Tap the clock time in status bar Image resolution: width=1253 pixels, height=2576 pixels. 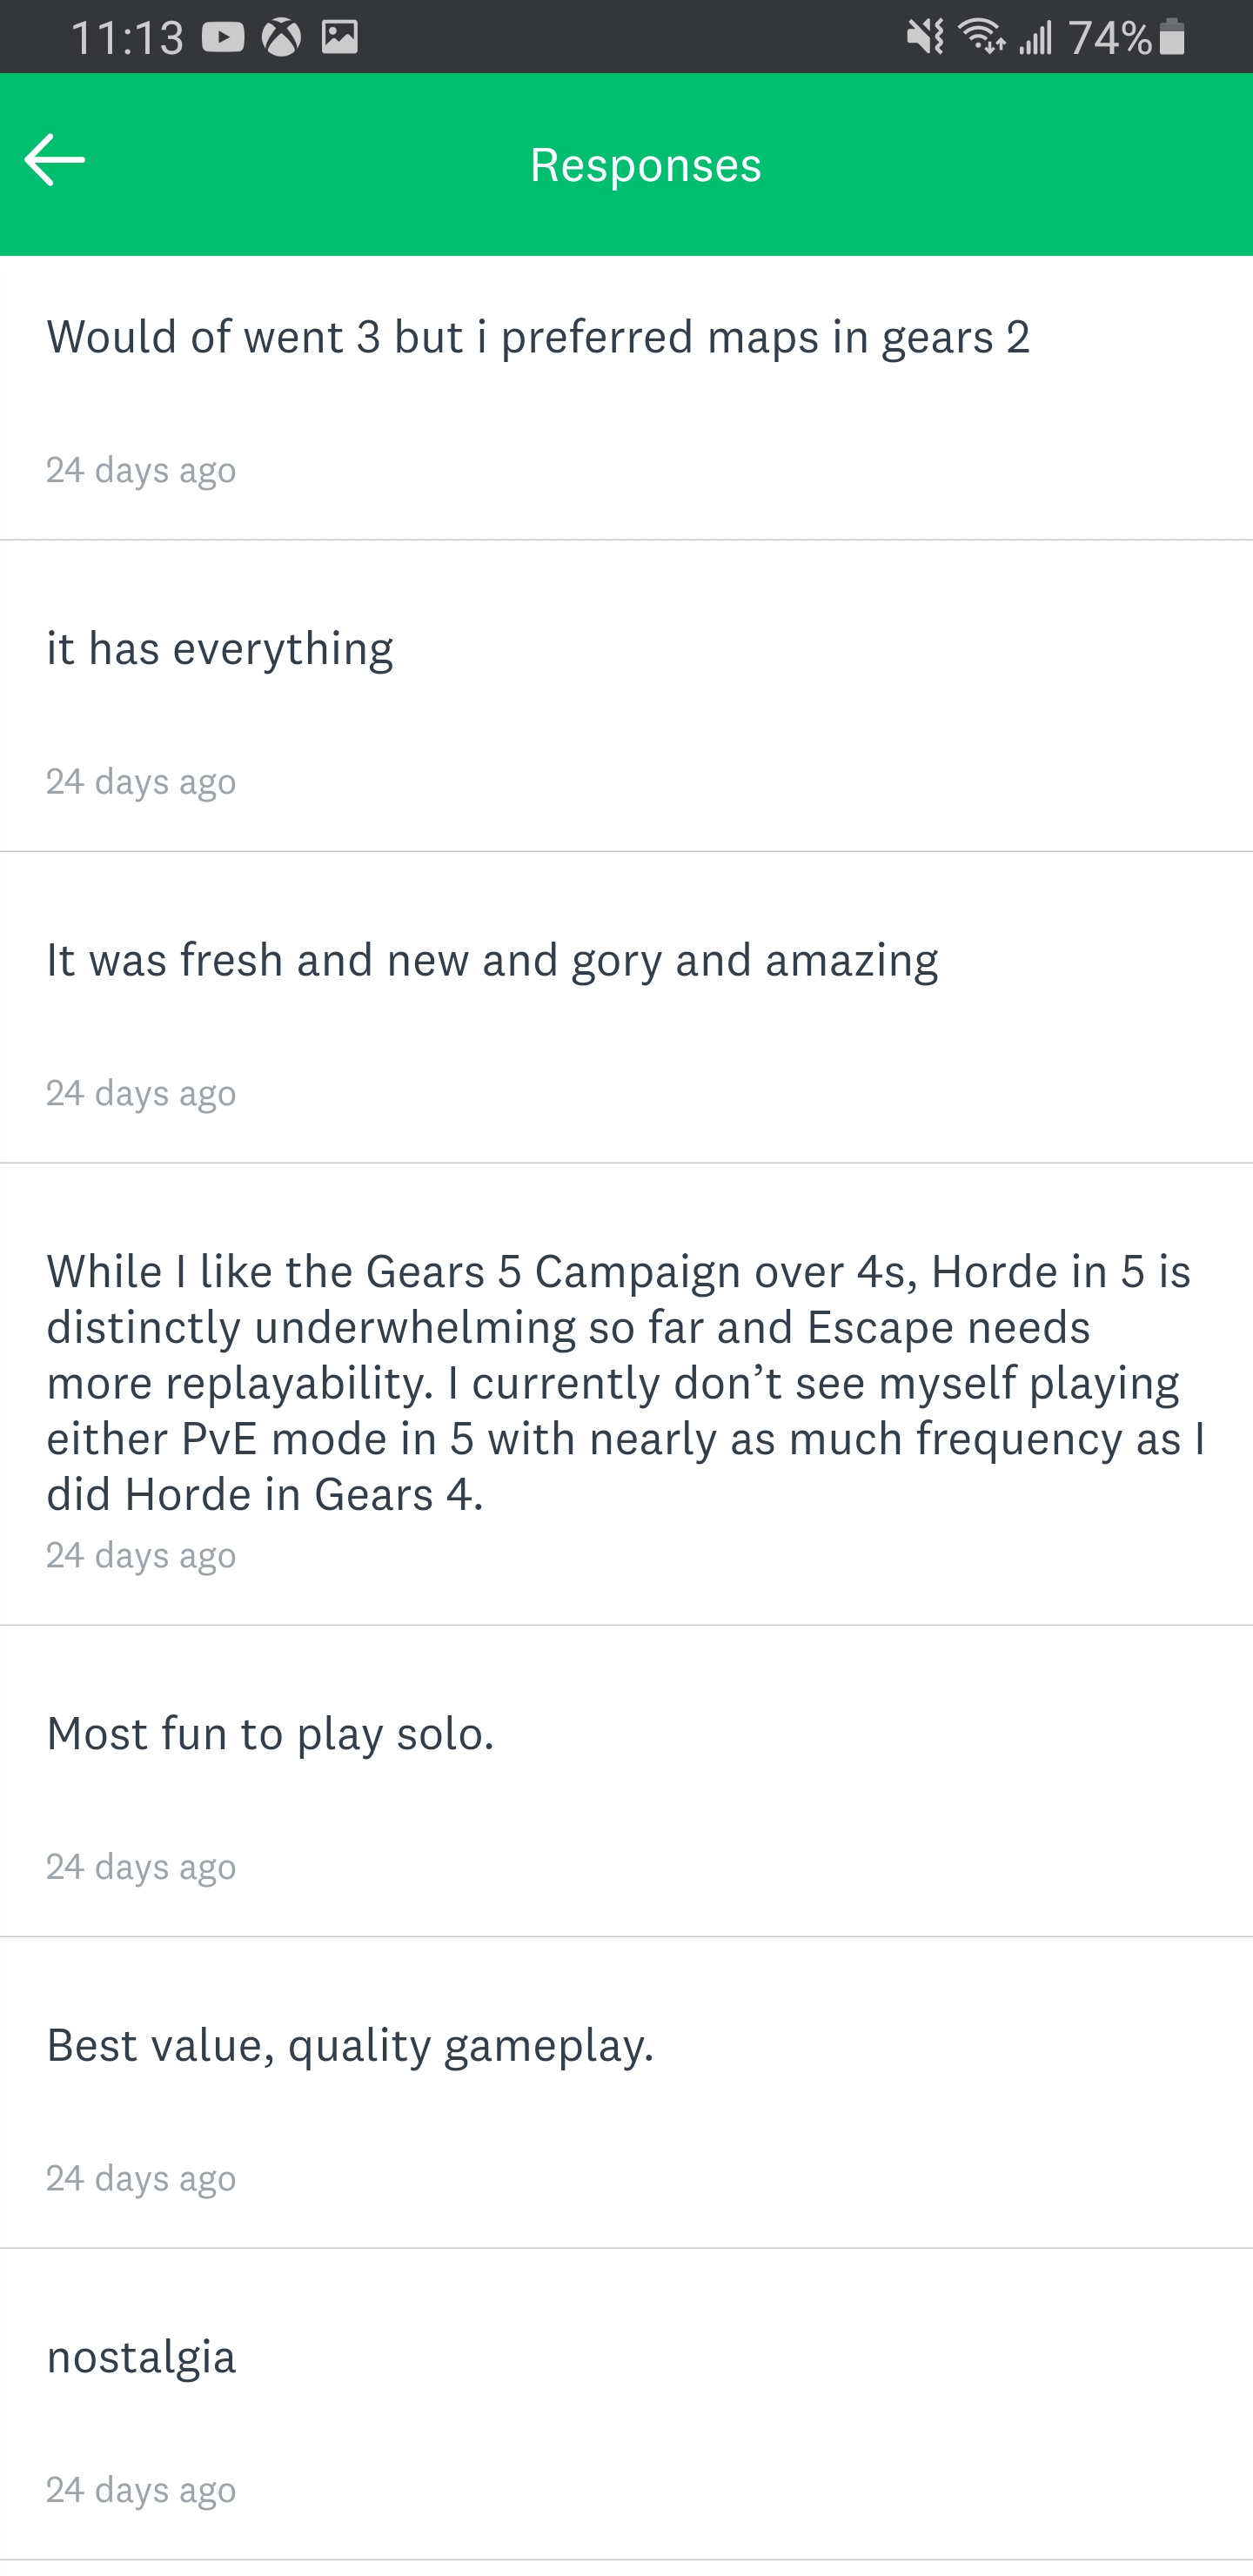pyautogui.click(x=127, y=38)
